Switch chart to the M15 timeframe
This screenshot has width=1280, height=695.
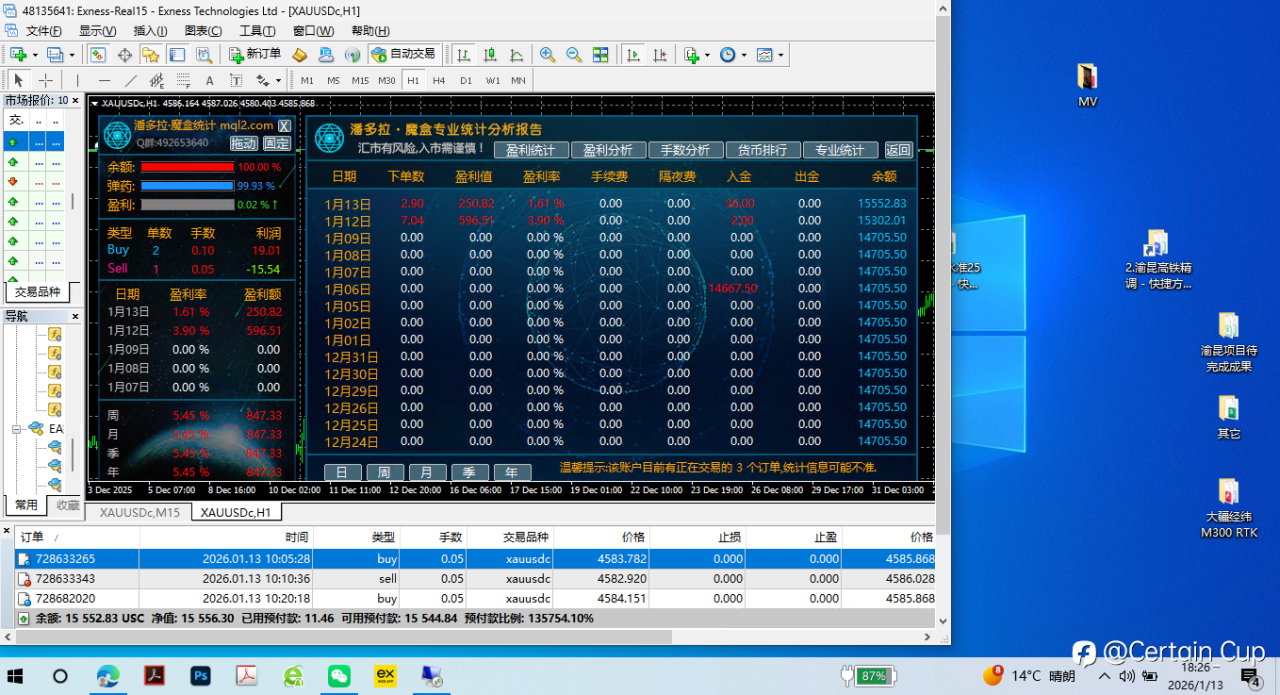360,80
